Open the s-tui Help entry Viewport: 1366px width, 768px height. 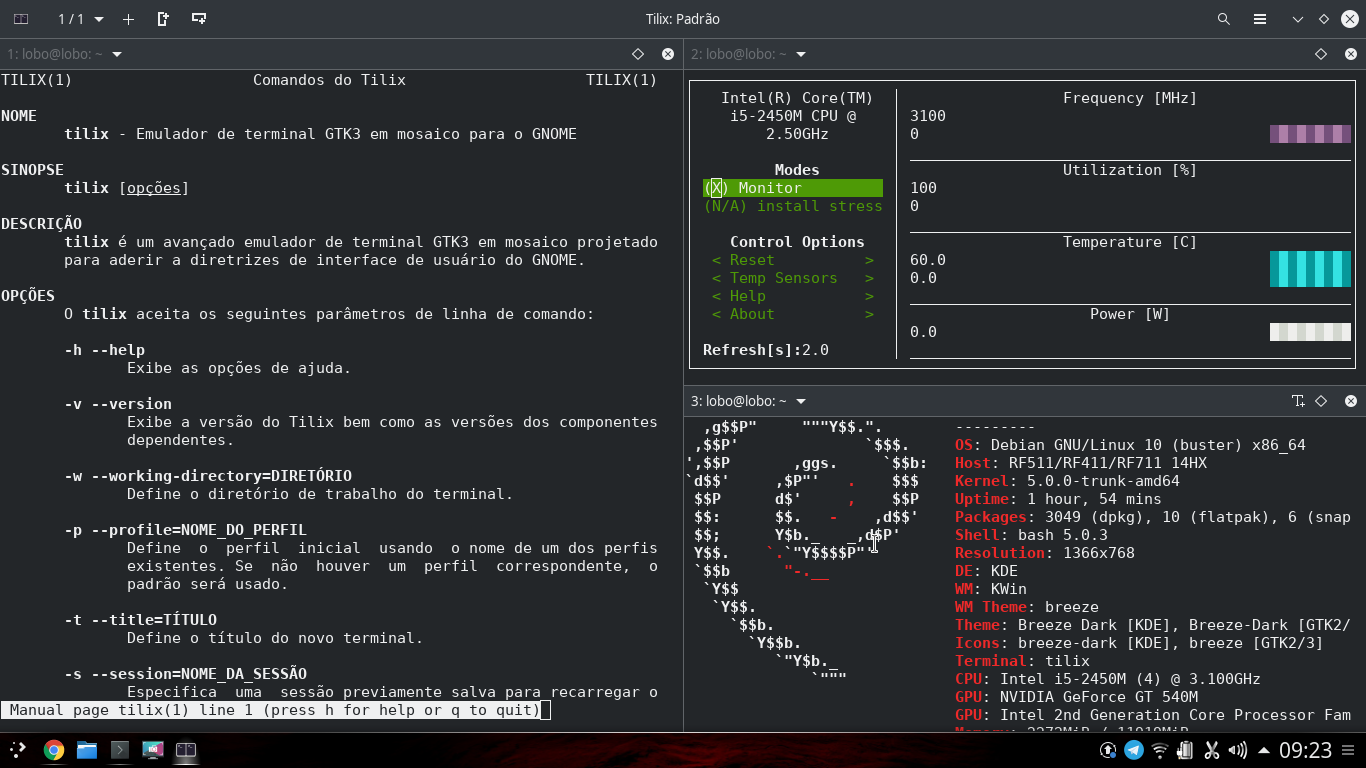click(746, 295)
